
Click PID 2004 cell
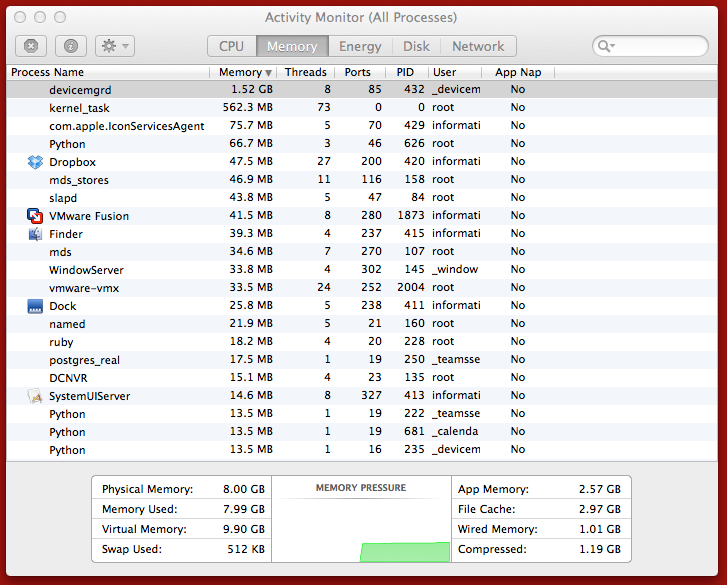(x=411, y=287)
